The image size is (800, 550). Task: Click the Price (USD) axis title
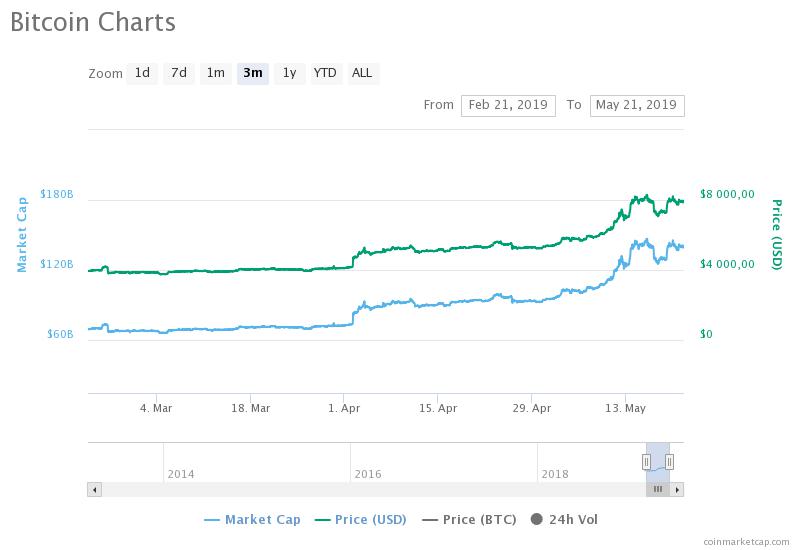coord(777,235)
